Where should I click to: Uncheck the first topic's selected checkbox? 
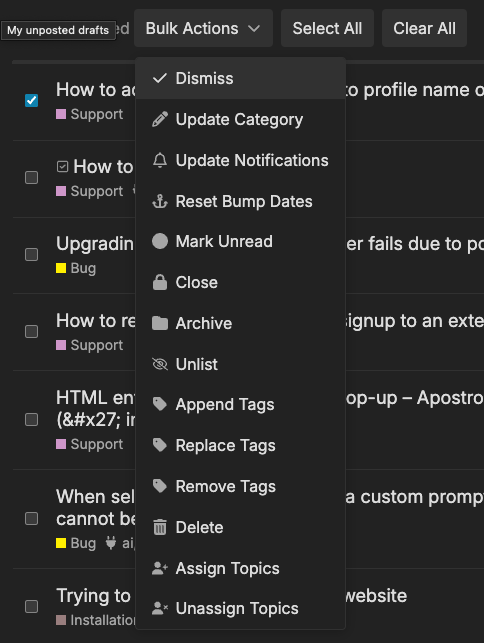[32, 100]
